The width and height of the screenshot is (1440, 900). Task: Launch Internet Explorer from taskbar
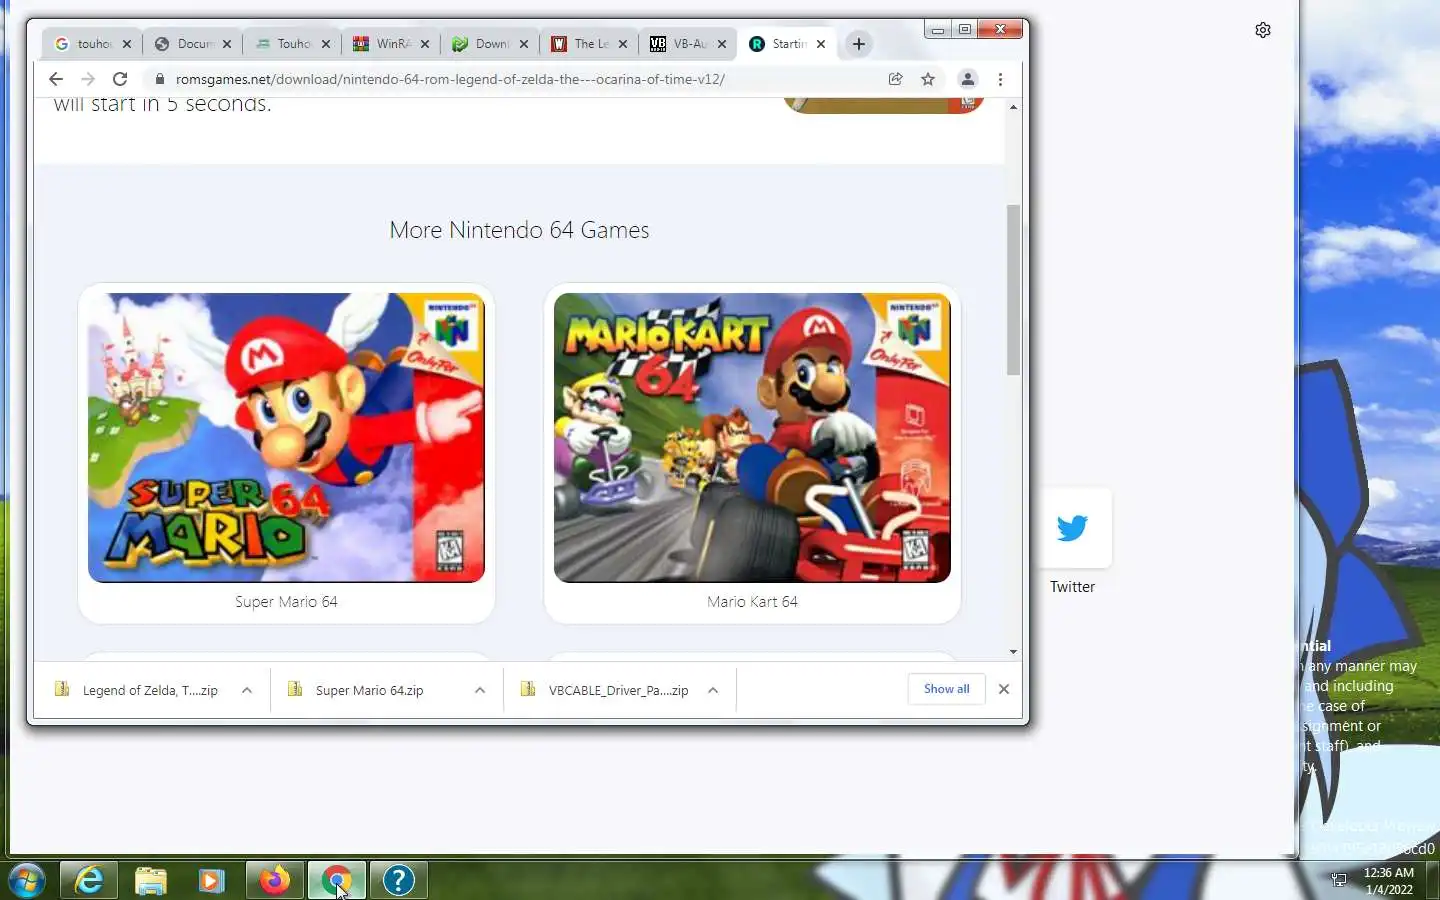[x=90, y=880]
